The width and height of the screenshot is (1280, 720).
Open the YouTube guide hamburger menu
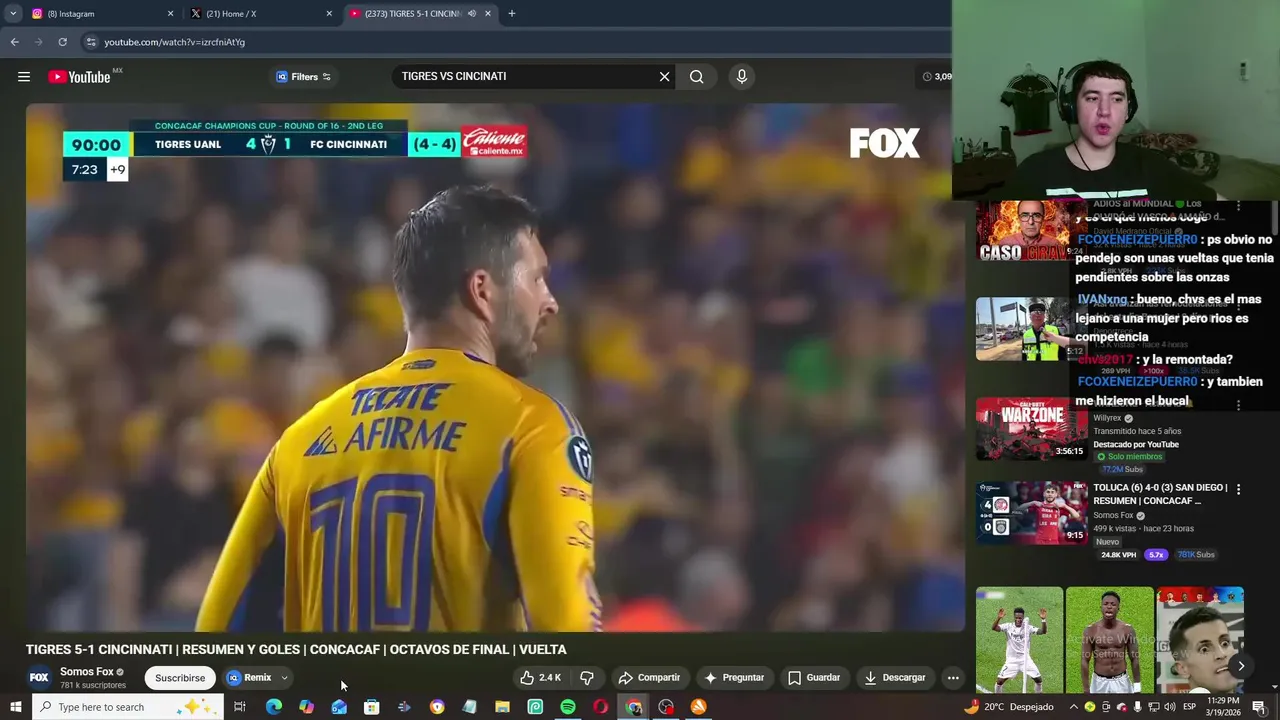pyautogui.click(x=24, y=76)
